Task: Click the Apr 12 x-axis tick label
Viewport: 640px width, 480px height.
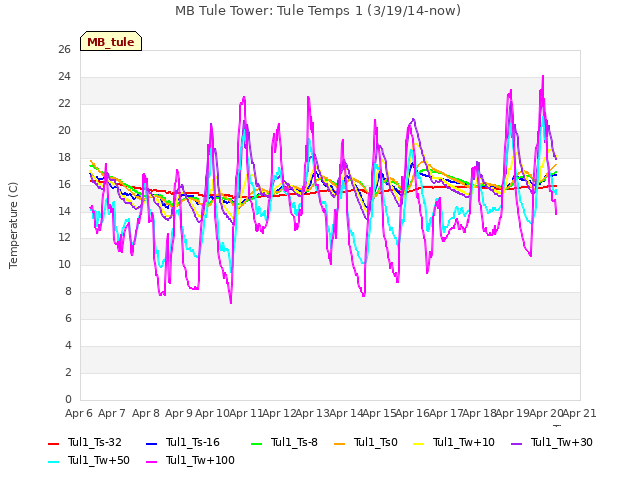Action: (279, 413)
